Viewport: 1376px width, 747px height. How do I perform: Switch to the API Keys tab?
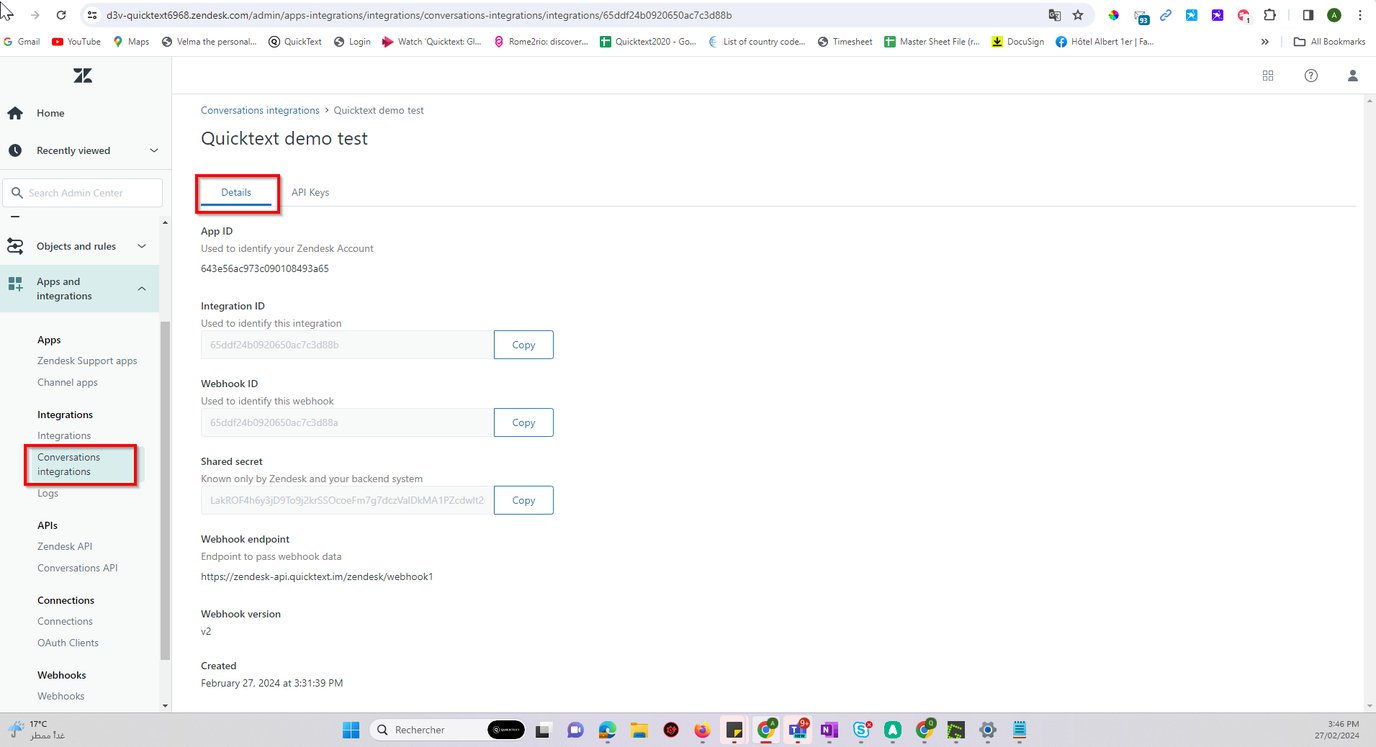(x=310, y=192)
